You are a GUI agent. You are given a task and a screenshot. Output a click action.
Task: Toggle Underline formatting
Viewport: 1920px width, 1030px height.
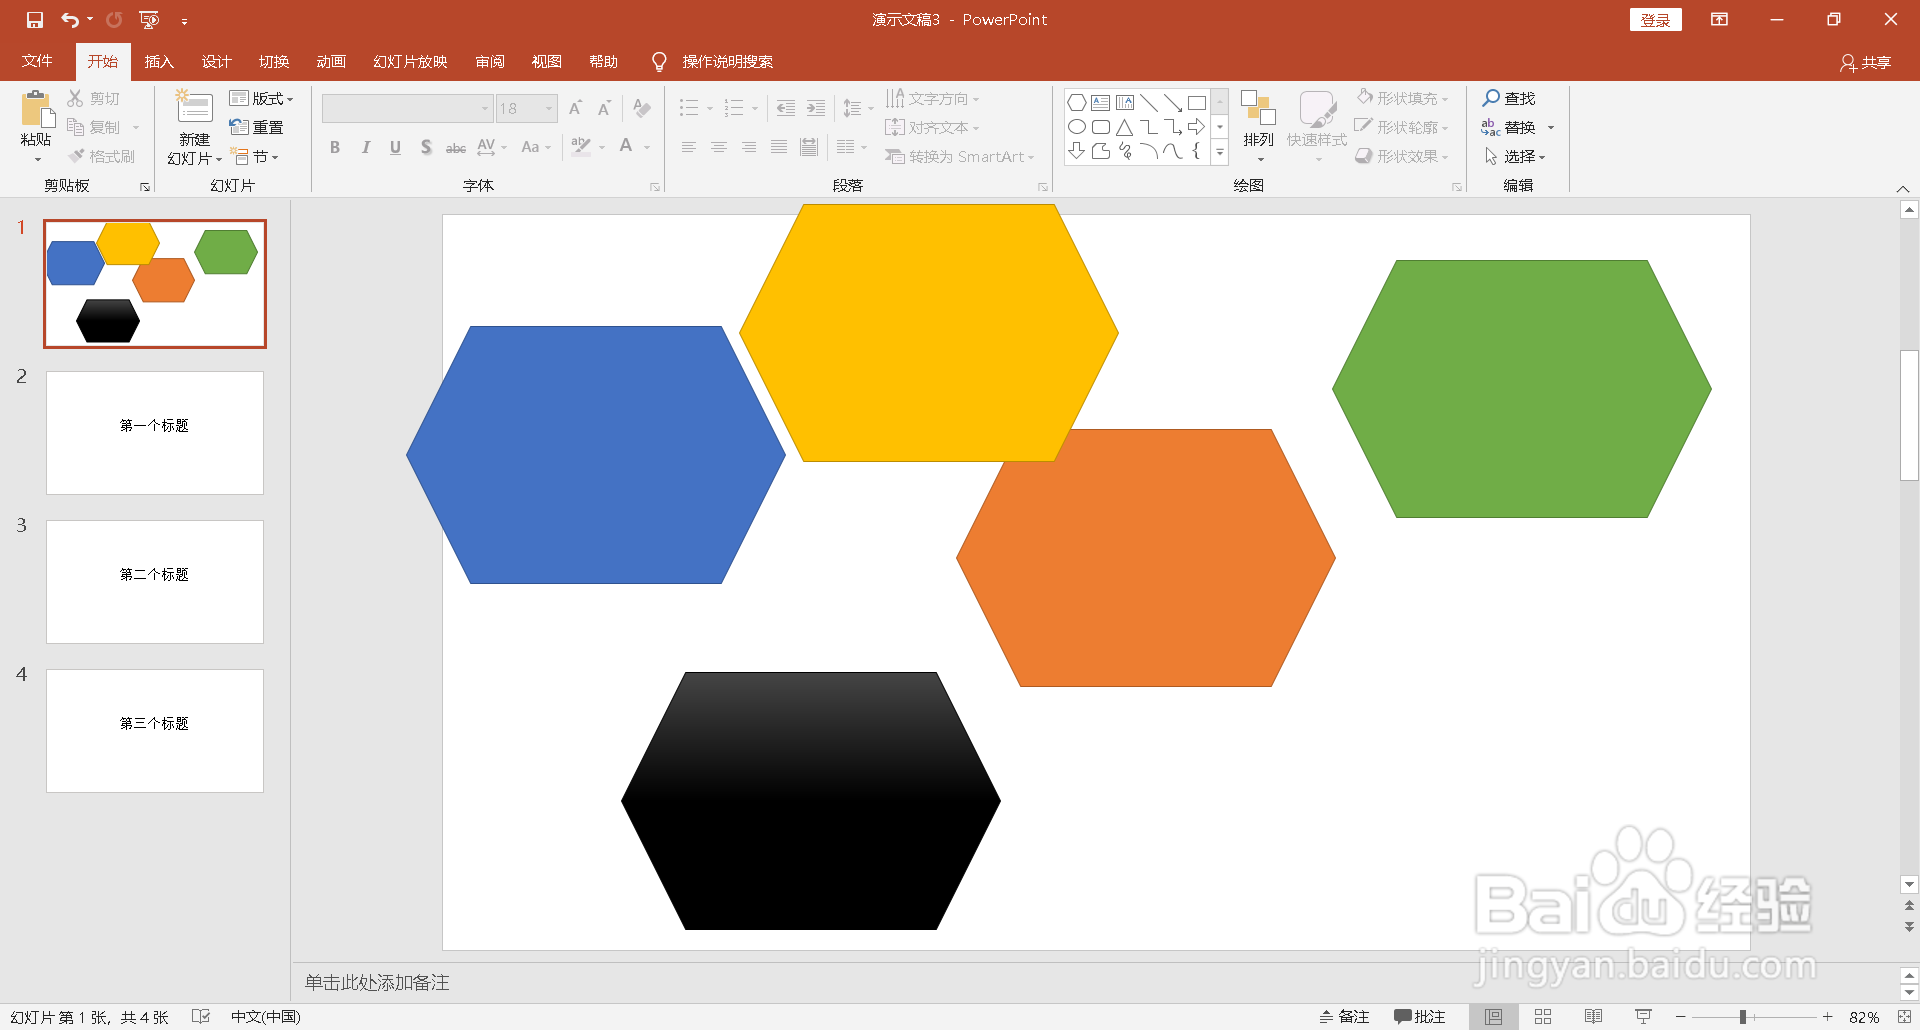pos(396,147)
